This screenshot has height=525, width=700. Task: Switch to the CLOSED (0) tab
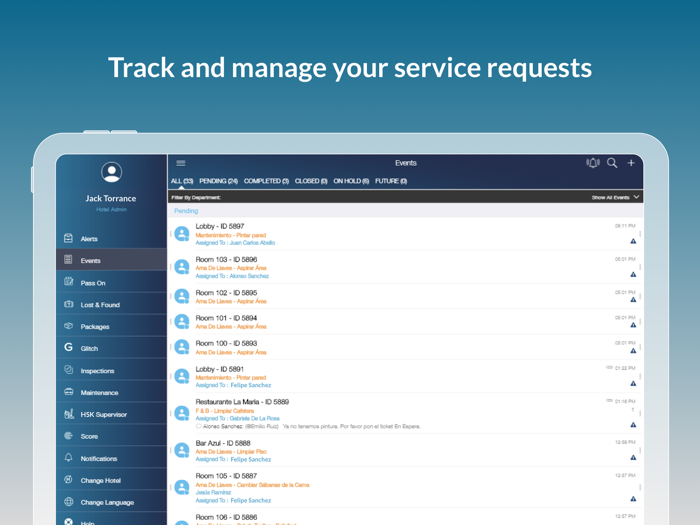coord(311,181)
